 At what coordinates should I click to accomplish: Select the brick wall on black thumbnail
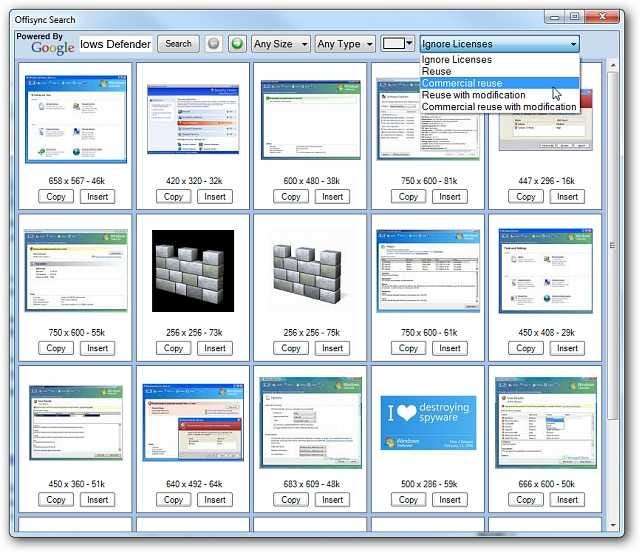click(193, 271)
